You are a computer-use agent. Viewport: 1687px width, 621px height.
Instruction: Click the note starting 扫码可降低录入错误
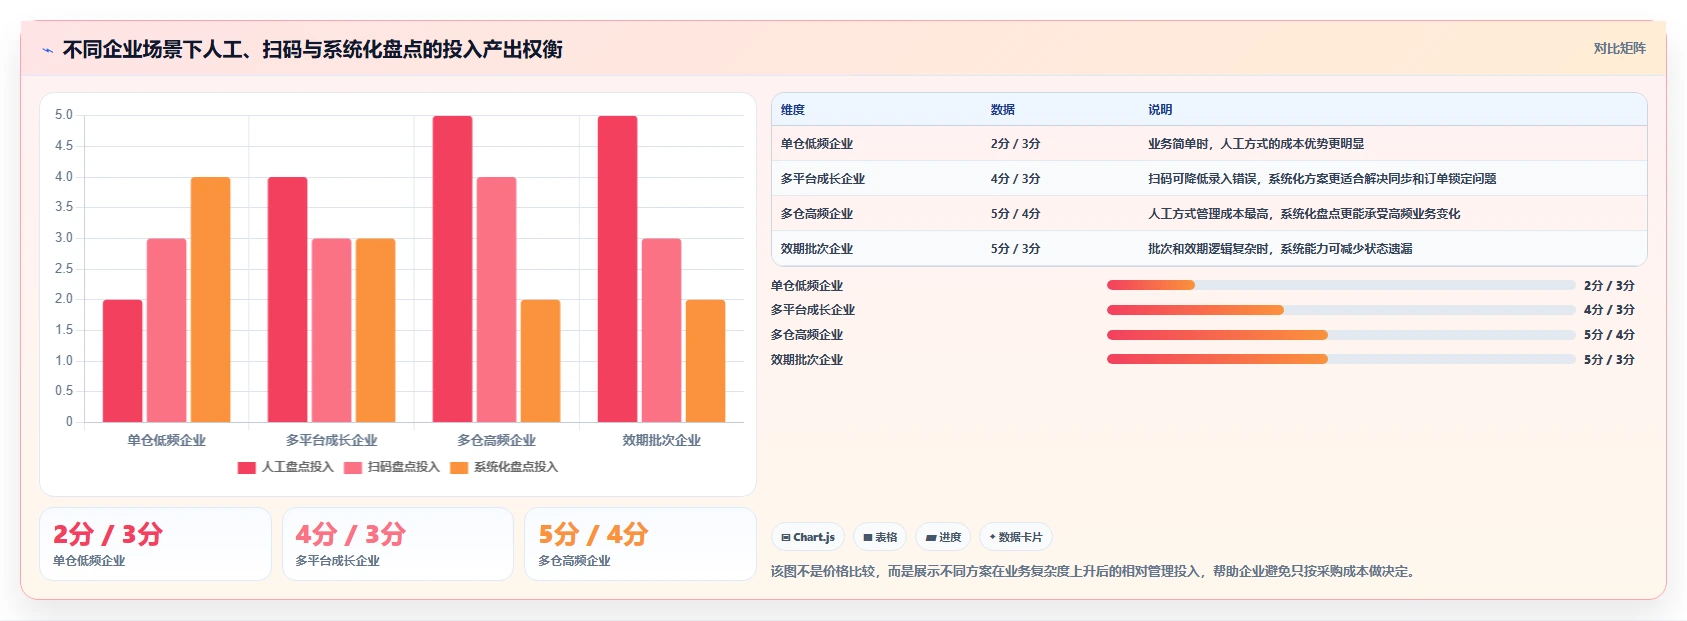coord(1322,179)
